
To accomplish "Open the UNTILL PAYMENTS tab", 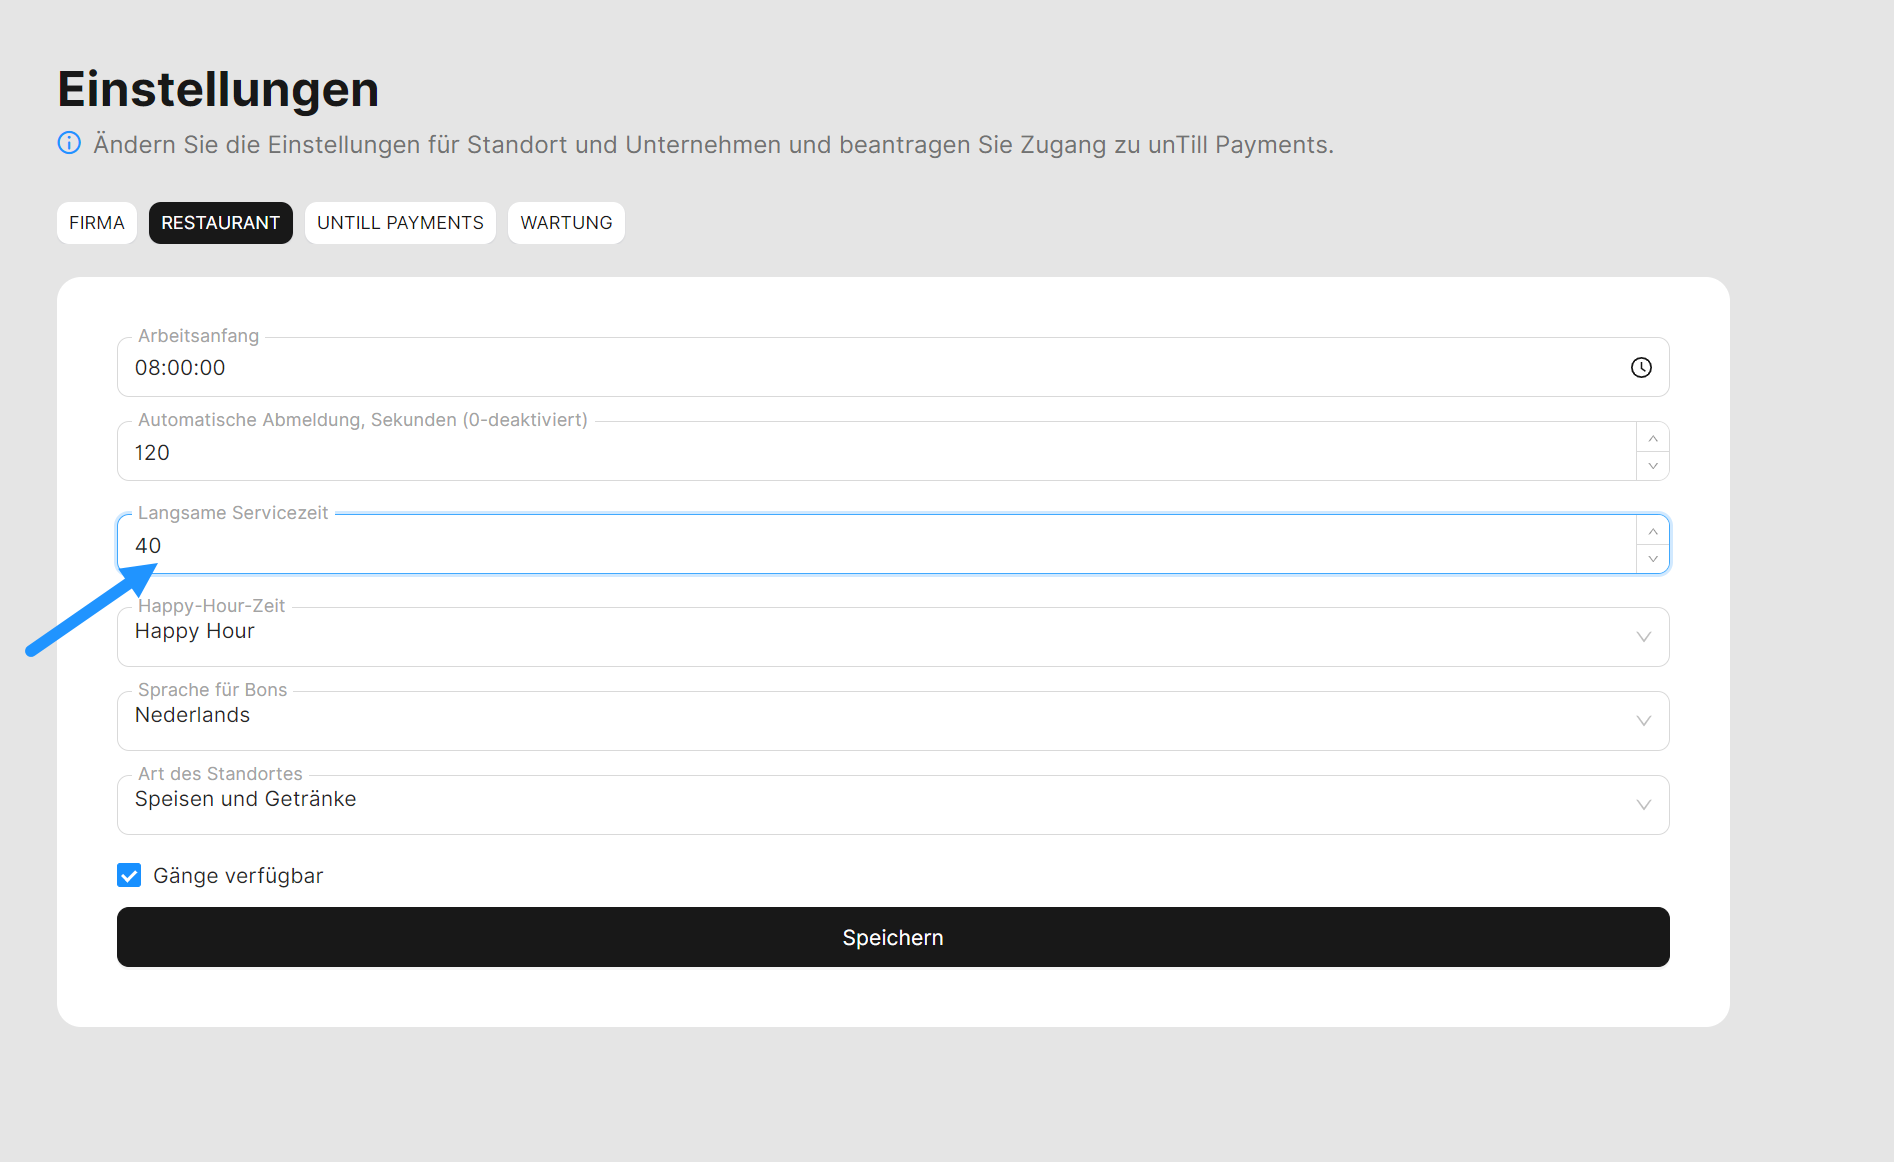I will (400, 223).
